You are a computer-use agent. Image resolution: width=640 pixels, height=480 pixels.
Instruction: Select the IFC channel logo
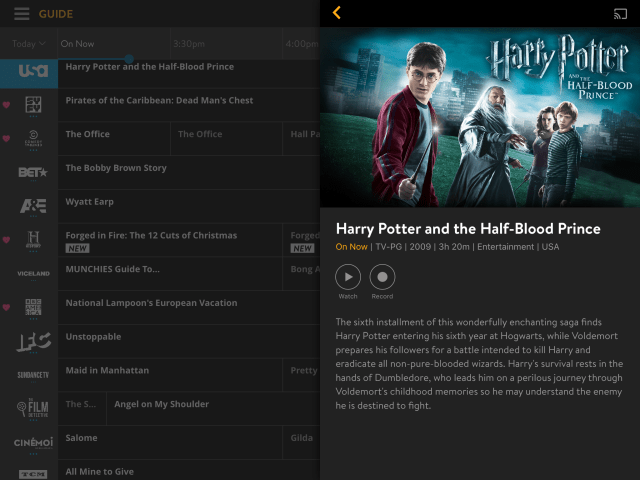pos(33,341)
